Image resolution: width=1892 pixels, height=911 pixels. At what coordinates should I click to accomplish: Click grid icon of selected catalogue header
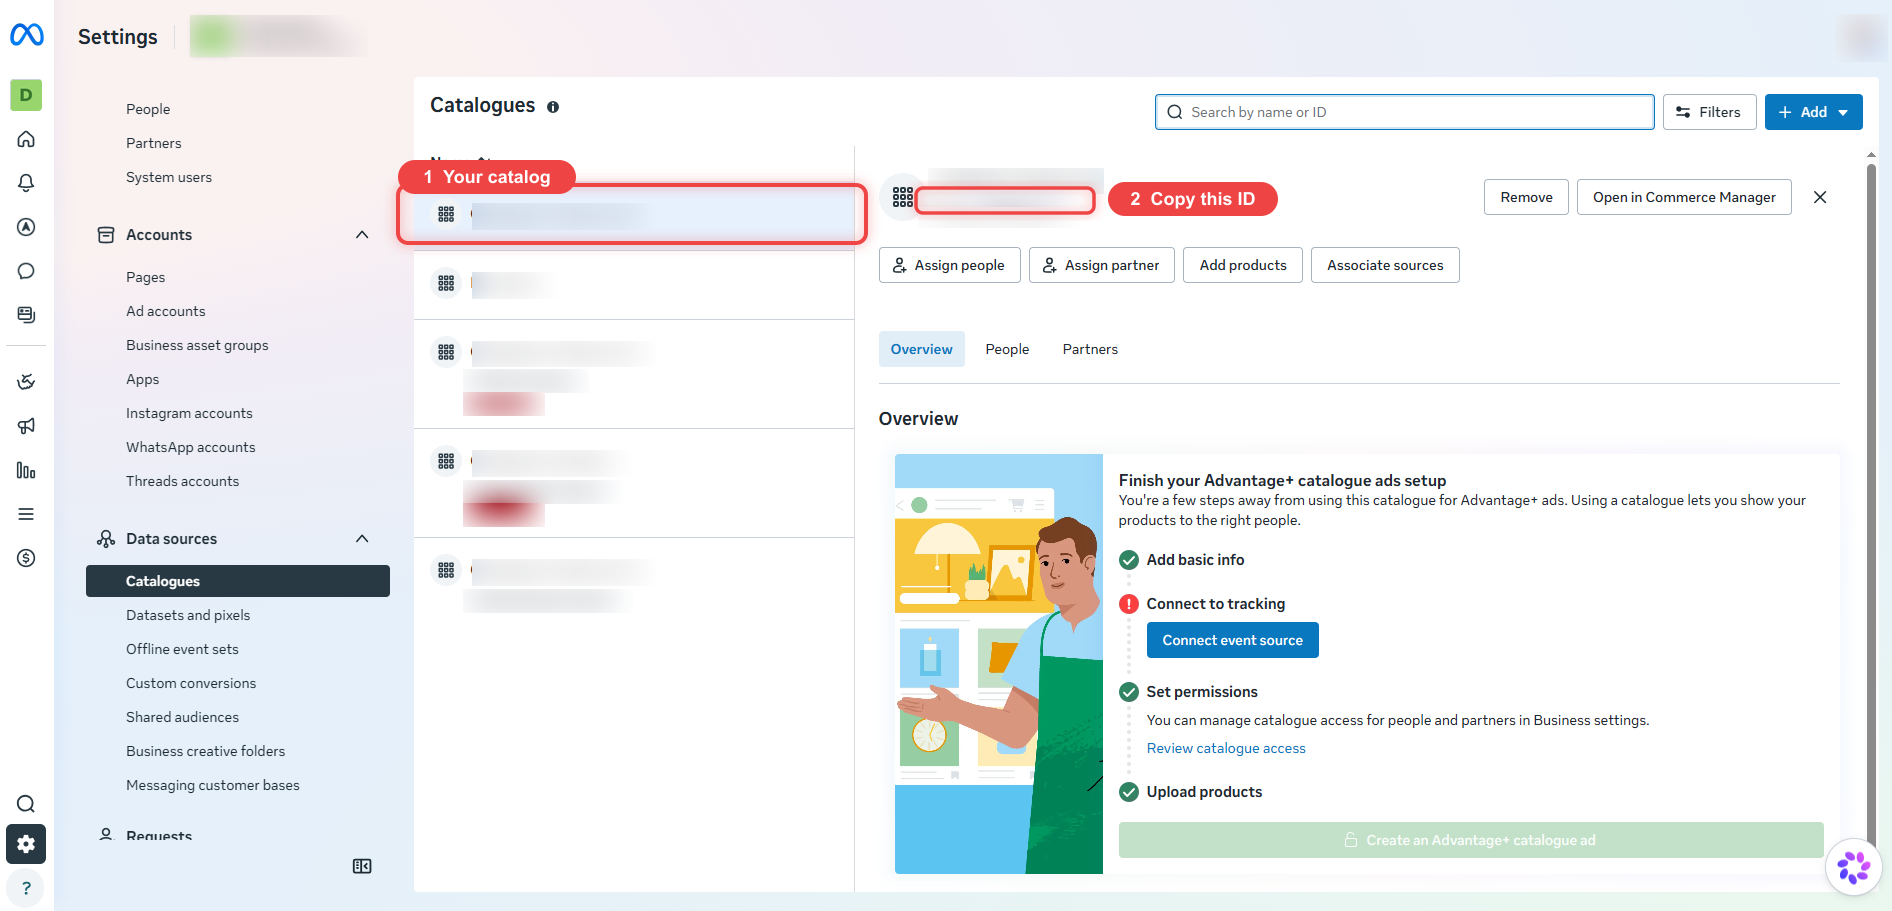click(902, 197)
